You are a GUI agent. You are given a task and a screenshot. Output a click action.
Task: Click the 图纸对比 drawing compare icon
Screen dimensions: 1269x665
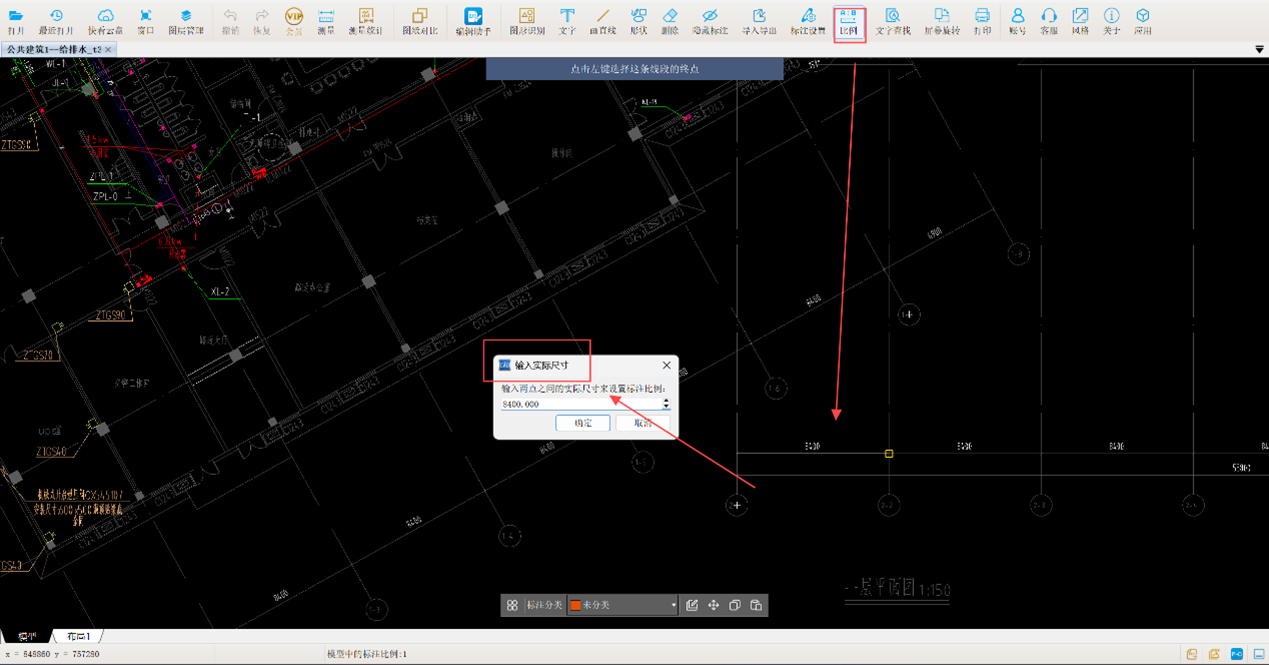[419, 21]
